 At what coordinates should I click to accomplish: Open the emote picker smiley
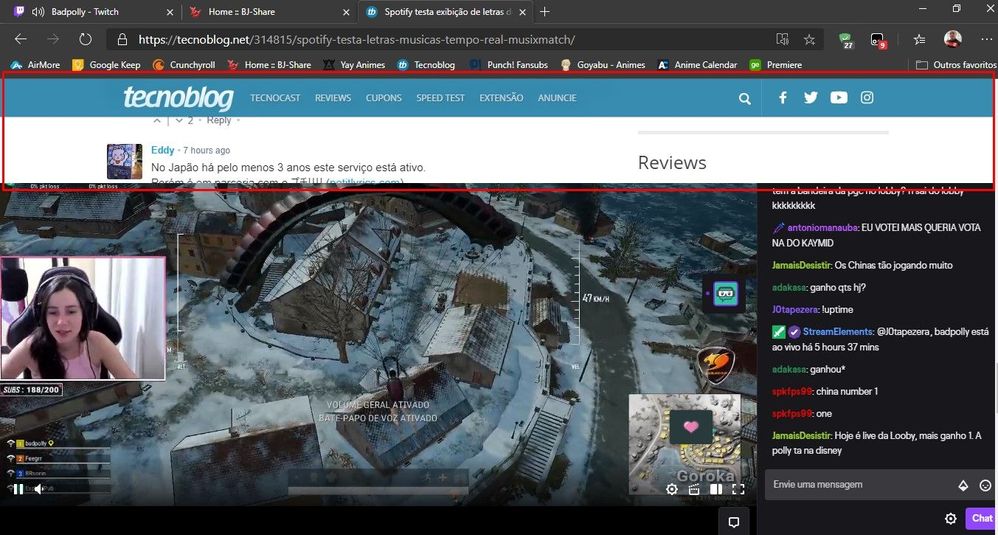tap(985, 485)
